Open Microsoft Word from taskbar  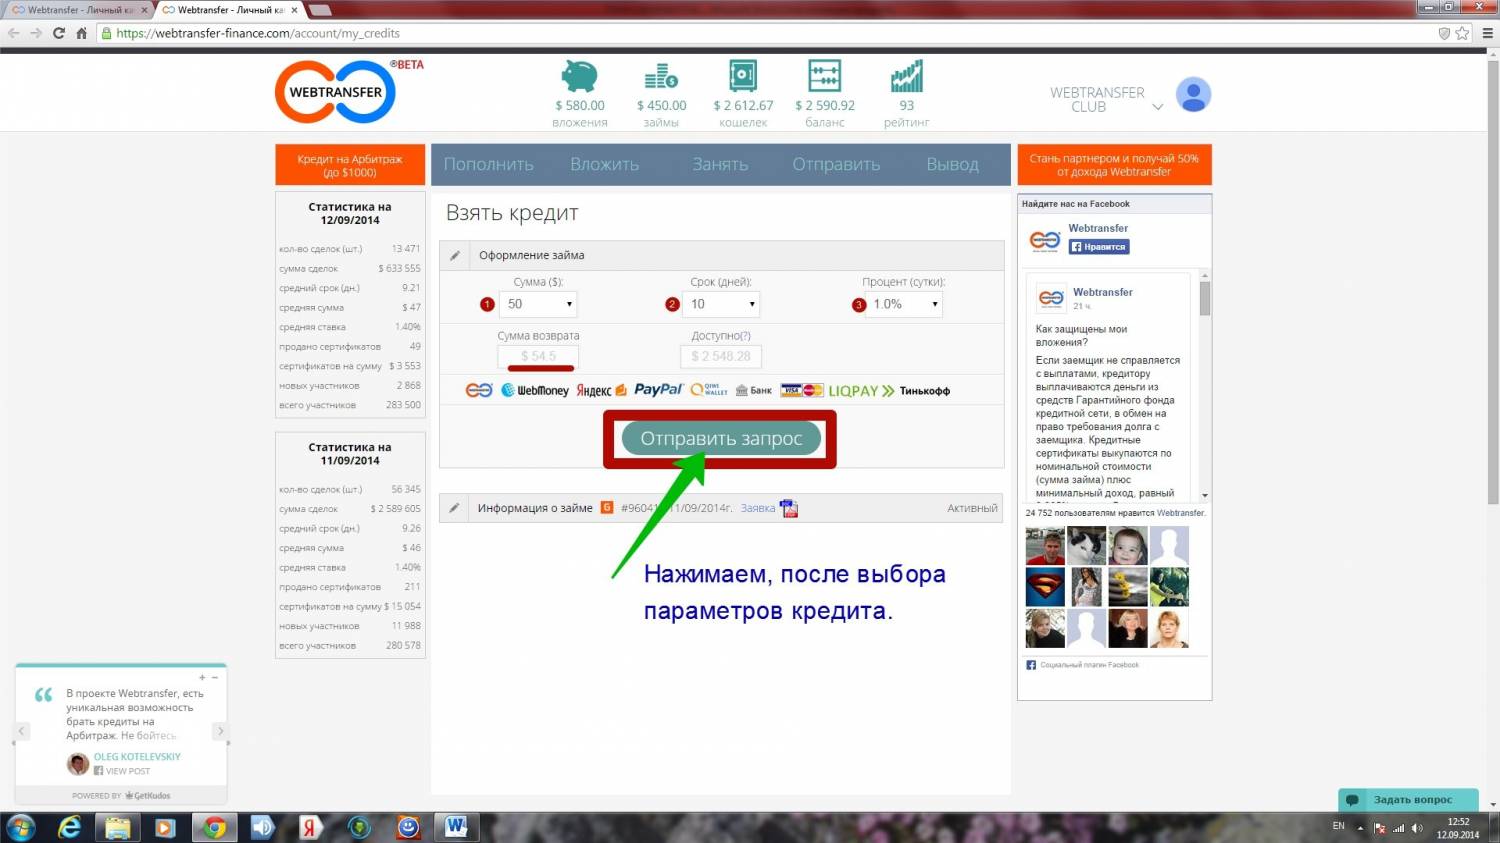[456, 827]
